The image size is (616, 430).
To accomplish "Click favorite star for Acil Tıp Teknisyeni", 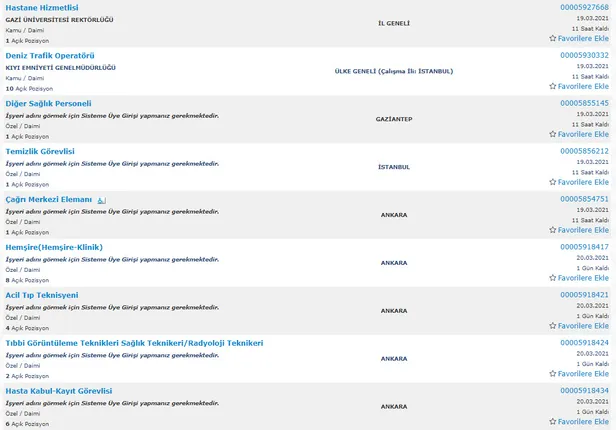I will coord(553,326).
